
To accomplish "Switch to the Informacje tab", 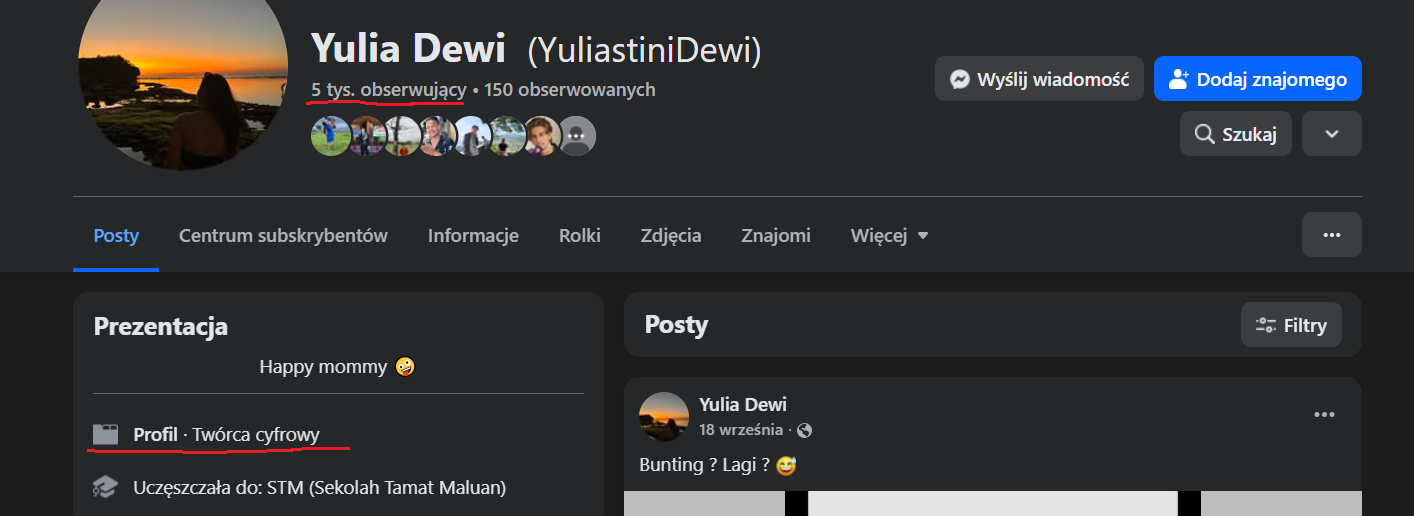I will pyautogui.click(x=473, y=236).
